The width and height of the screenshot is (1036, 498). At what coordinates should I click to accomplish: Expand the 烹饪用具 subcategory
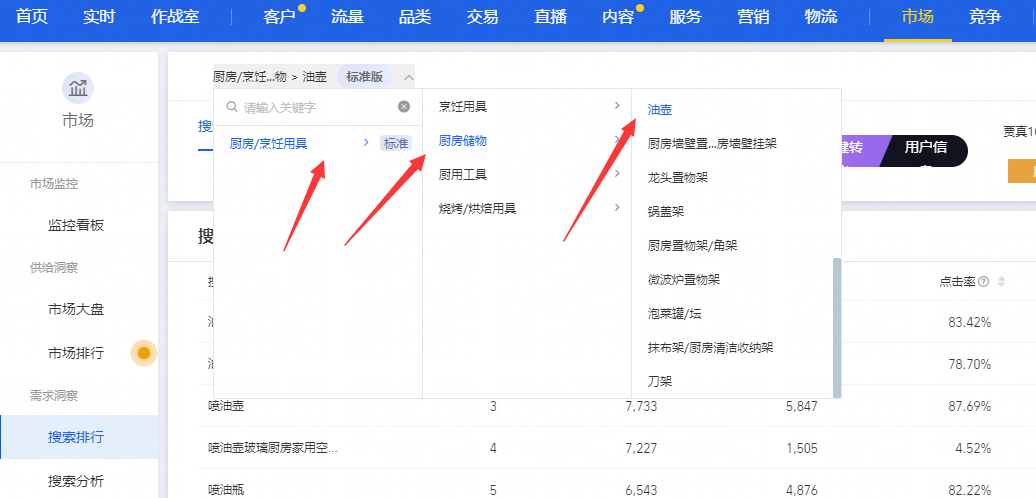(617, 106)
